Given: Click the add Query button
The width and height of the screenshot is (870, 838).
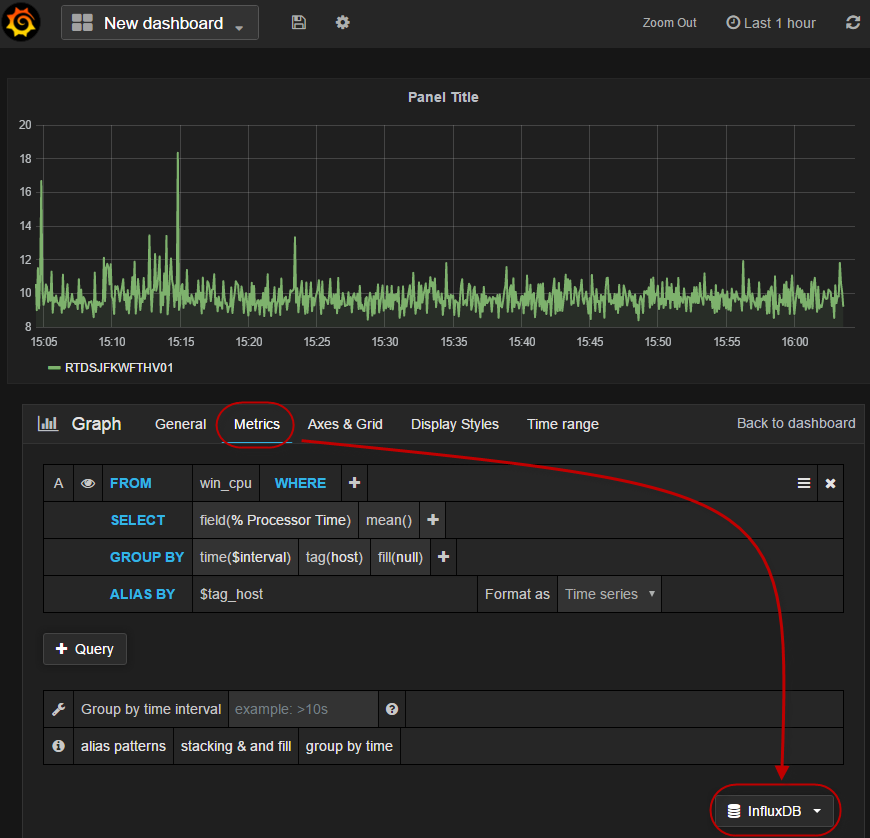Looking at the screenshot, I should (85, 649).
